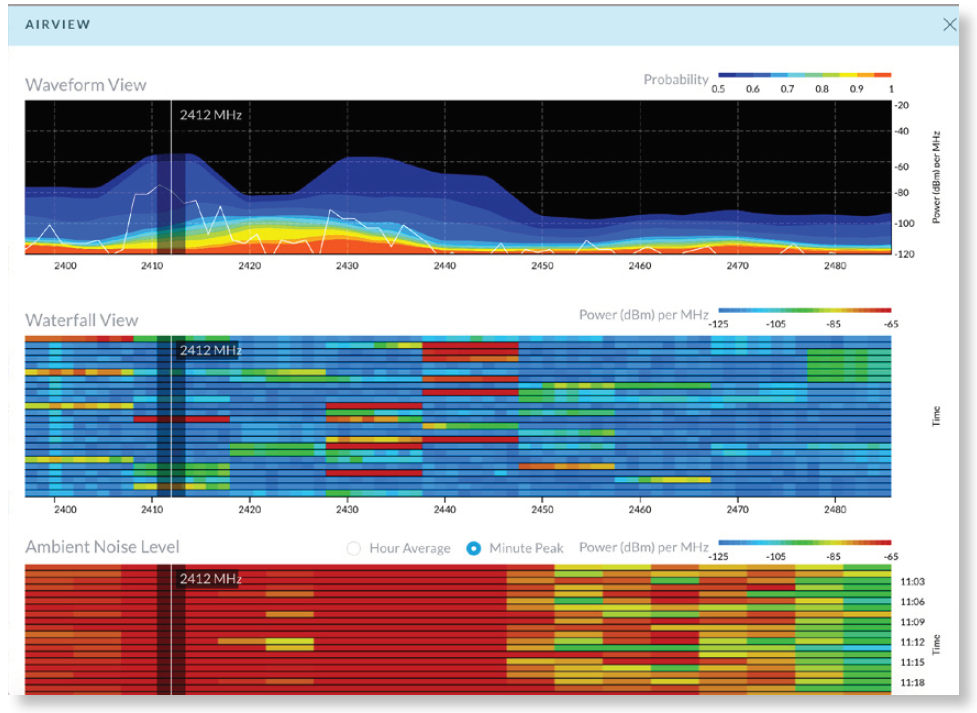The image size is (977, 713).
Task: Click the 11:03 time label
Action: pos(910,580)
